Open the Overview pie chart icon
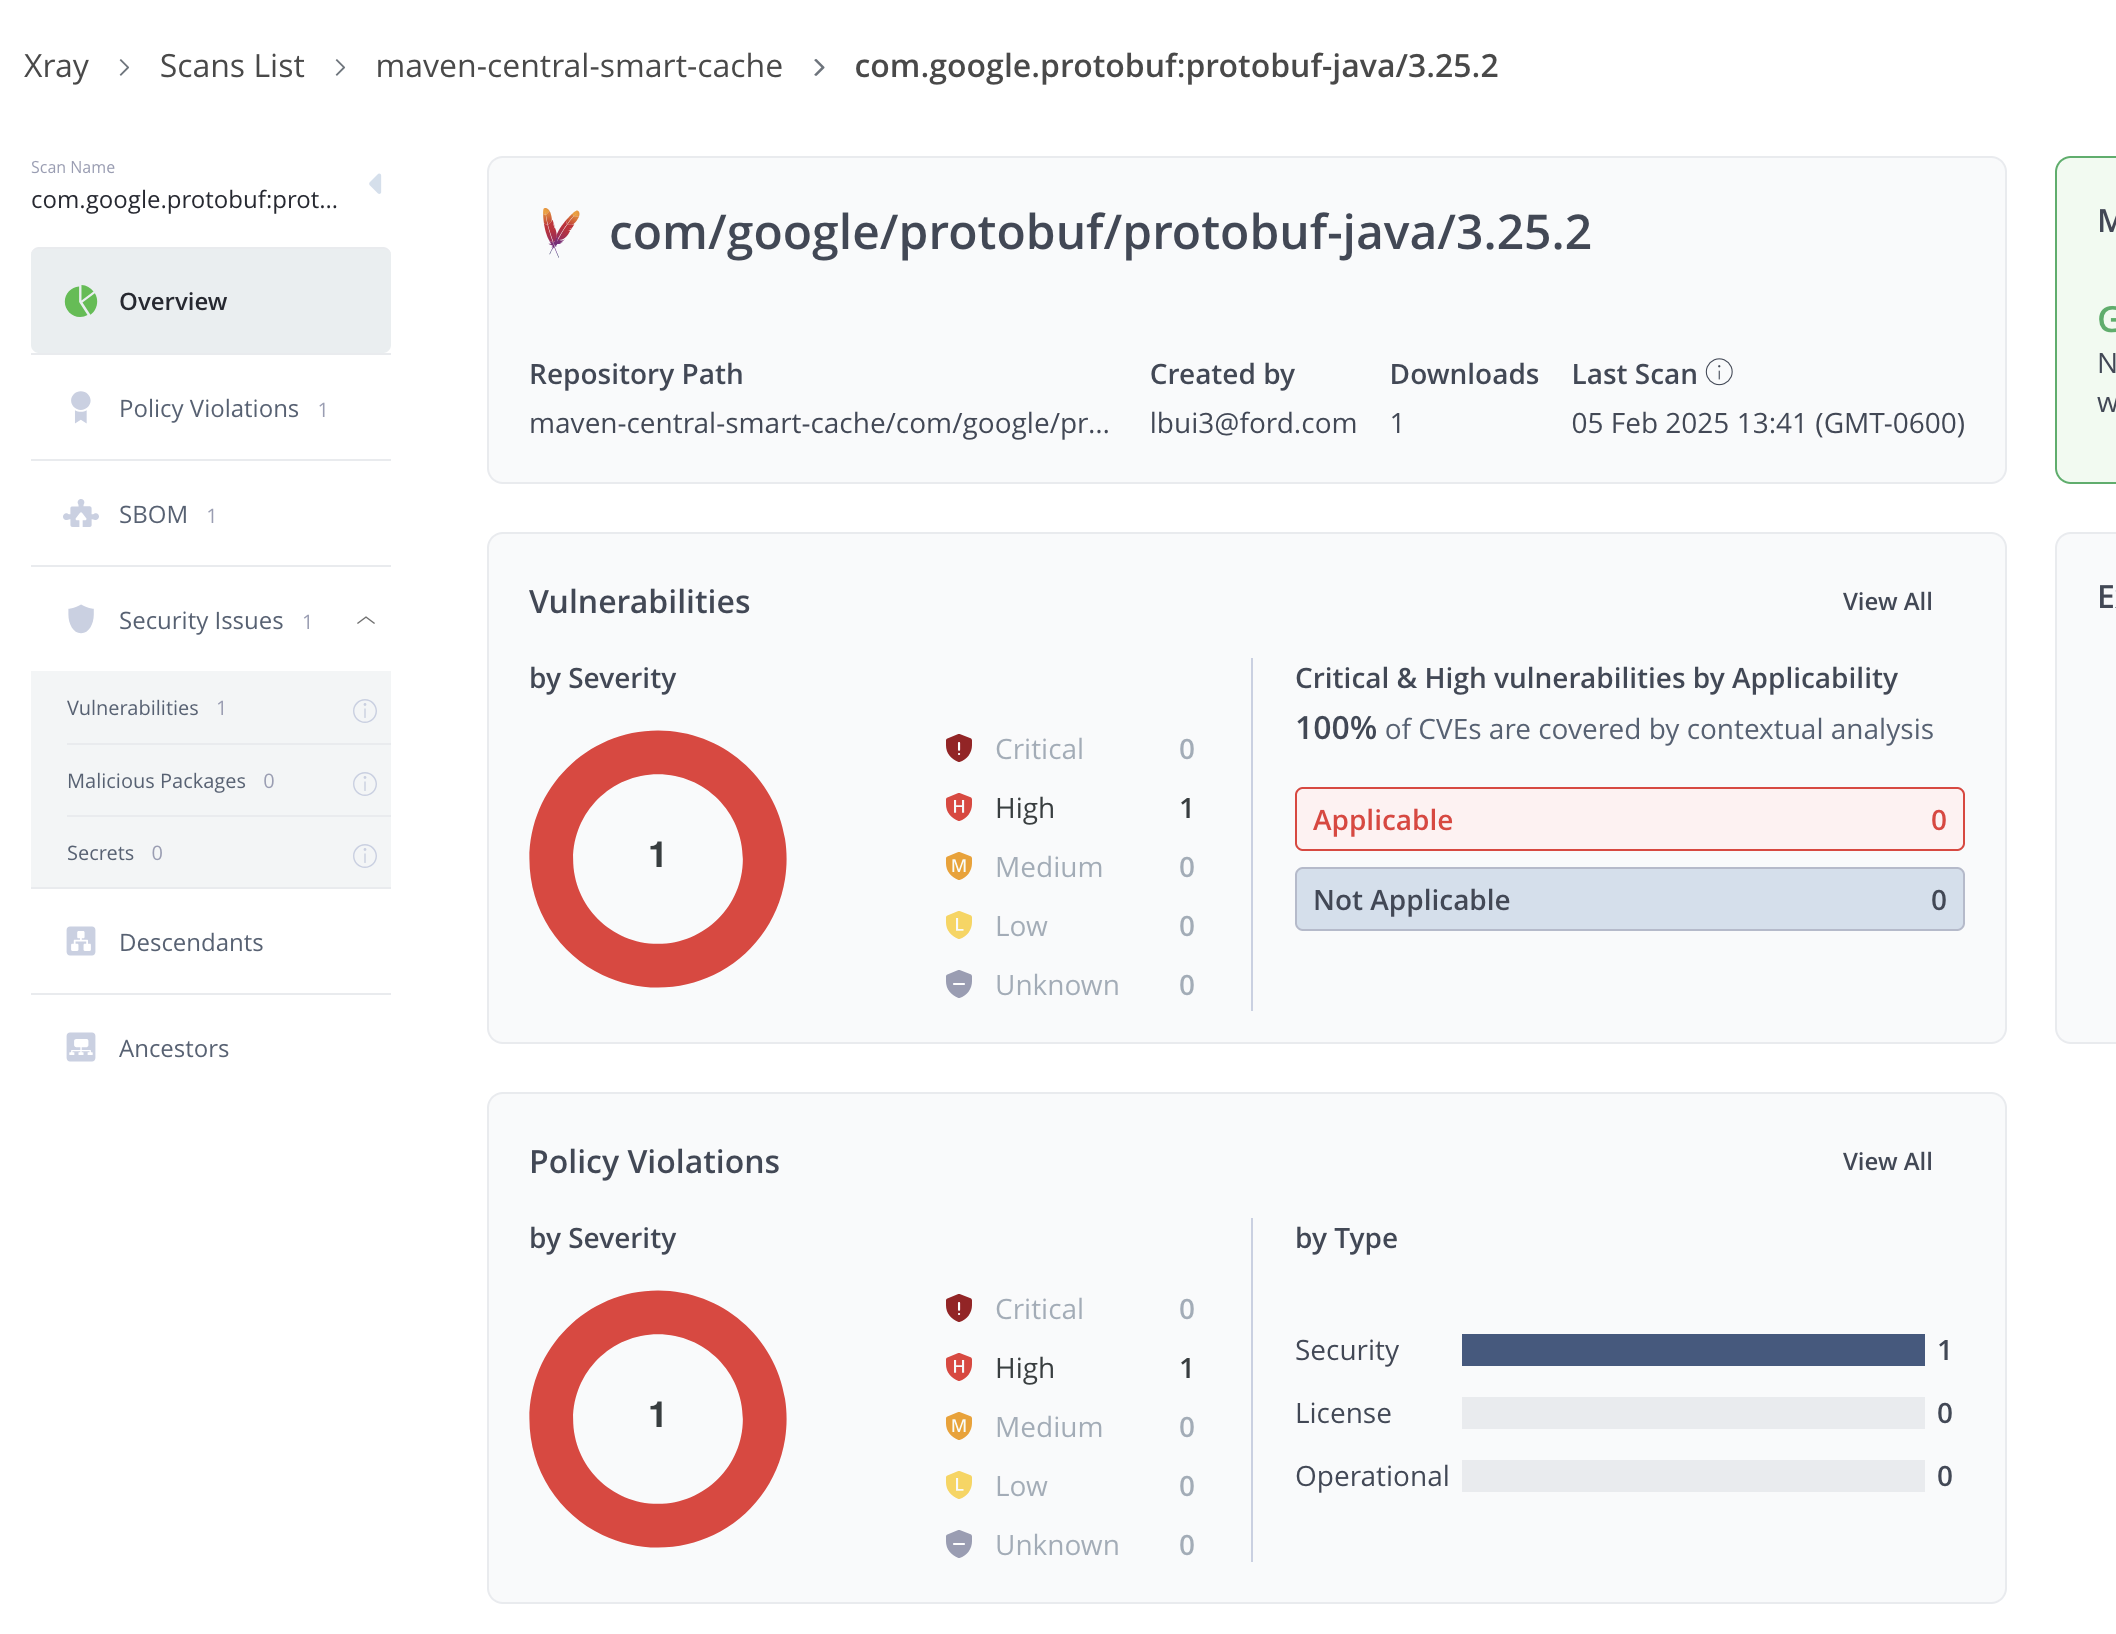The height and width of the screenshot is (1634, 2116). [81, 301]
